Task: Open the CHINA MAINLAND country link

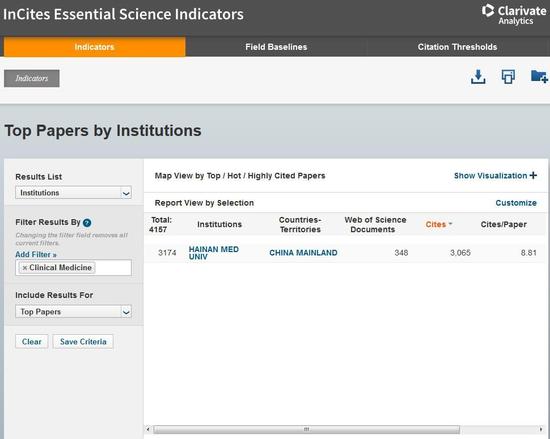Action: click(303, 252)
